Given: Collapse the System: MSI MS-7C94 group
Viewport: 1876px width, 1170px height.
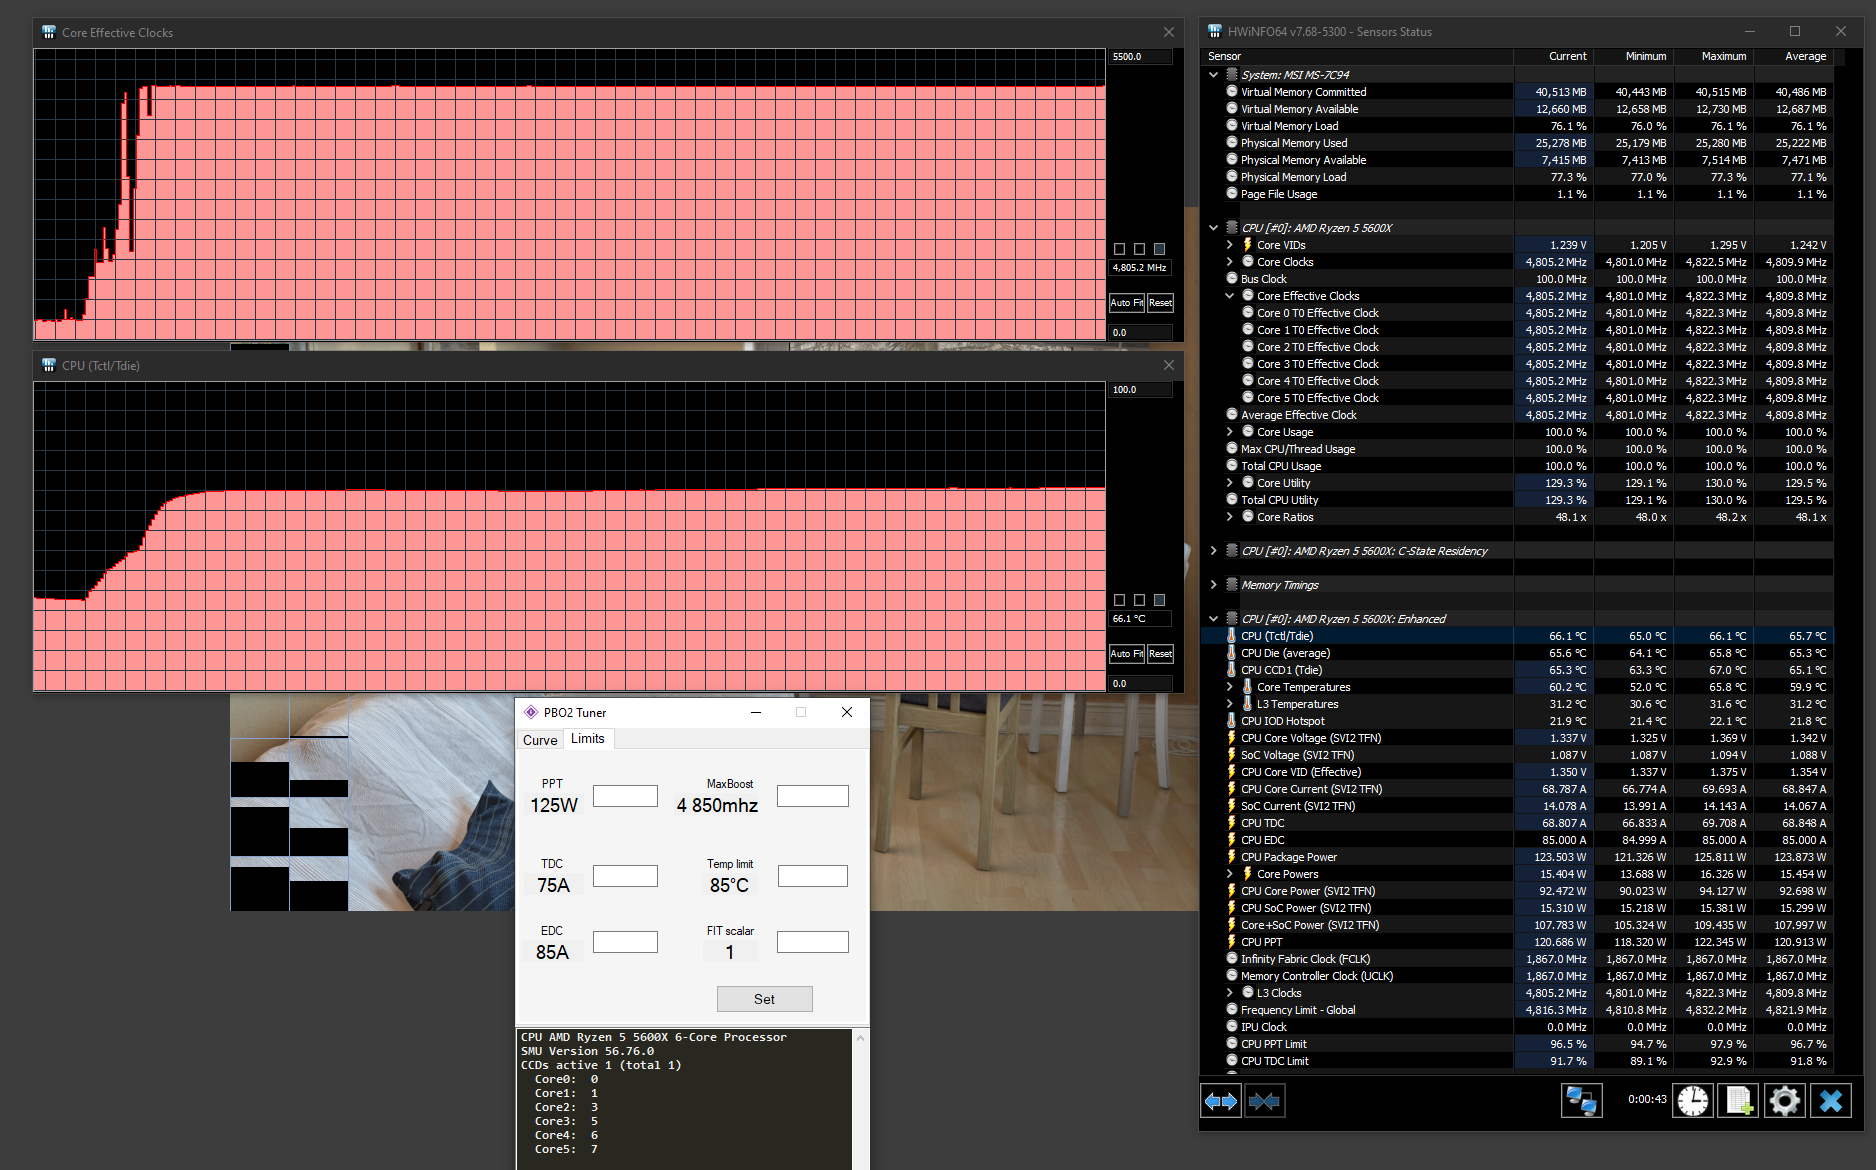Looking at the screenshot, I should click(1214, 75).
